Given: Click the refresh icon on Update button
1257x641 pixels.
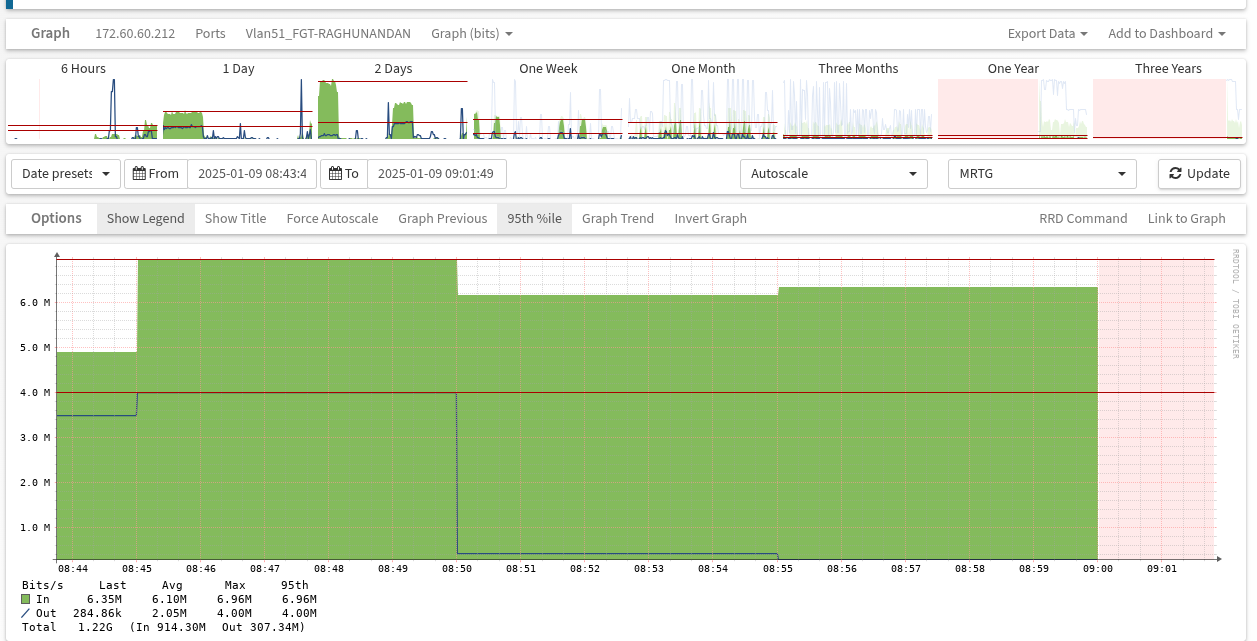Looking at the screenshot, I should coord(1176,174).
